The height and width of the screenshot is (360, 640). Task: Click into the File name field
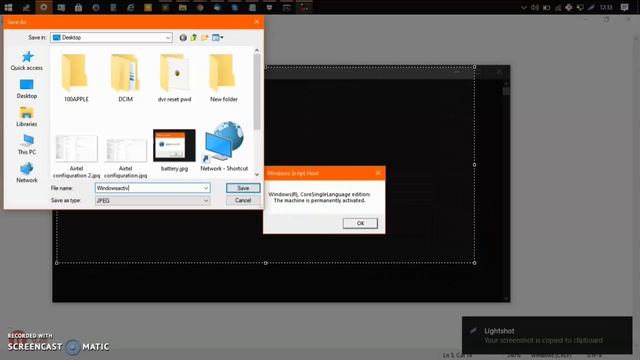tap(149, 188)
